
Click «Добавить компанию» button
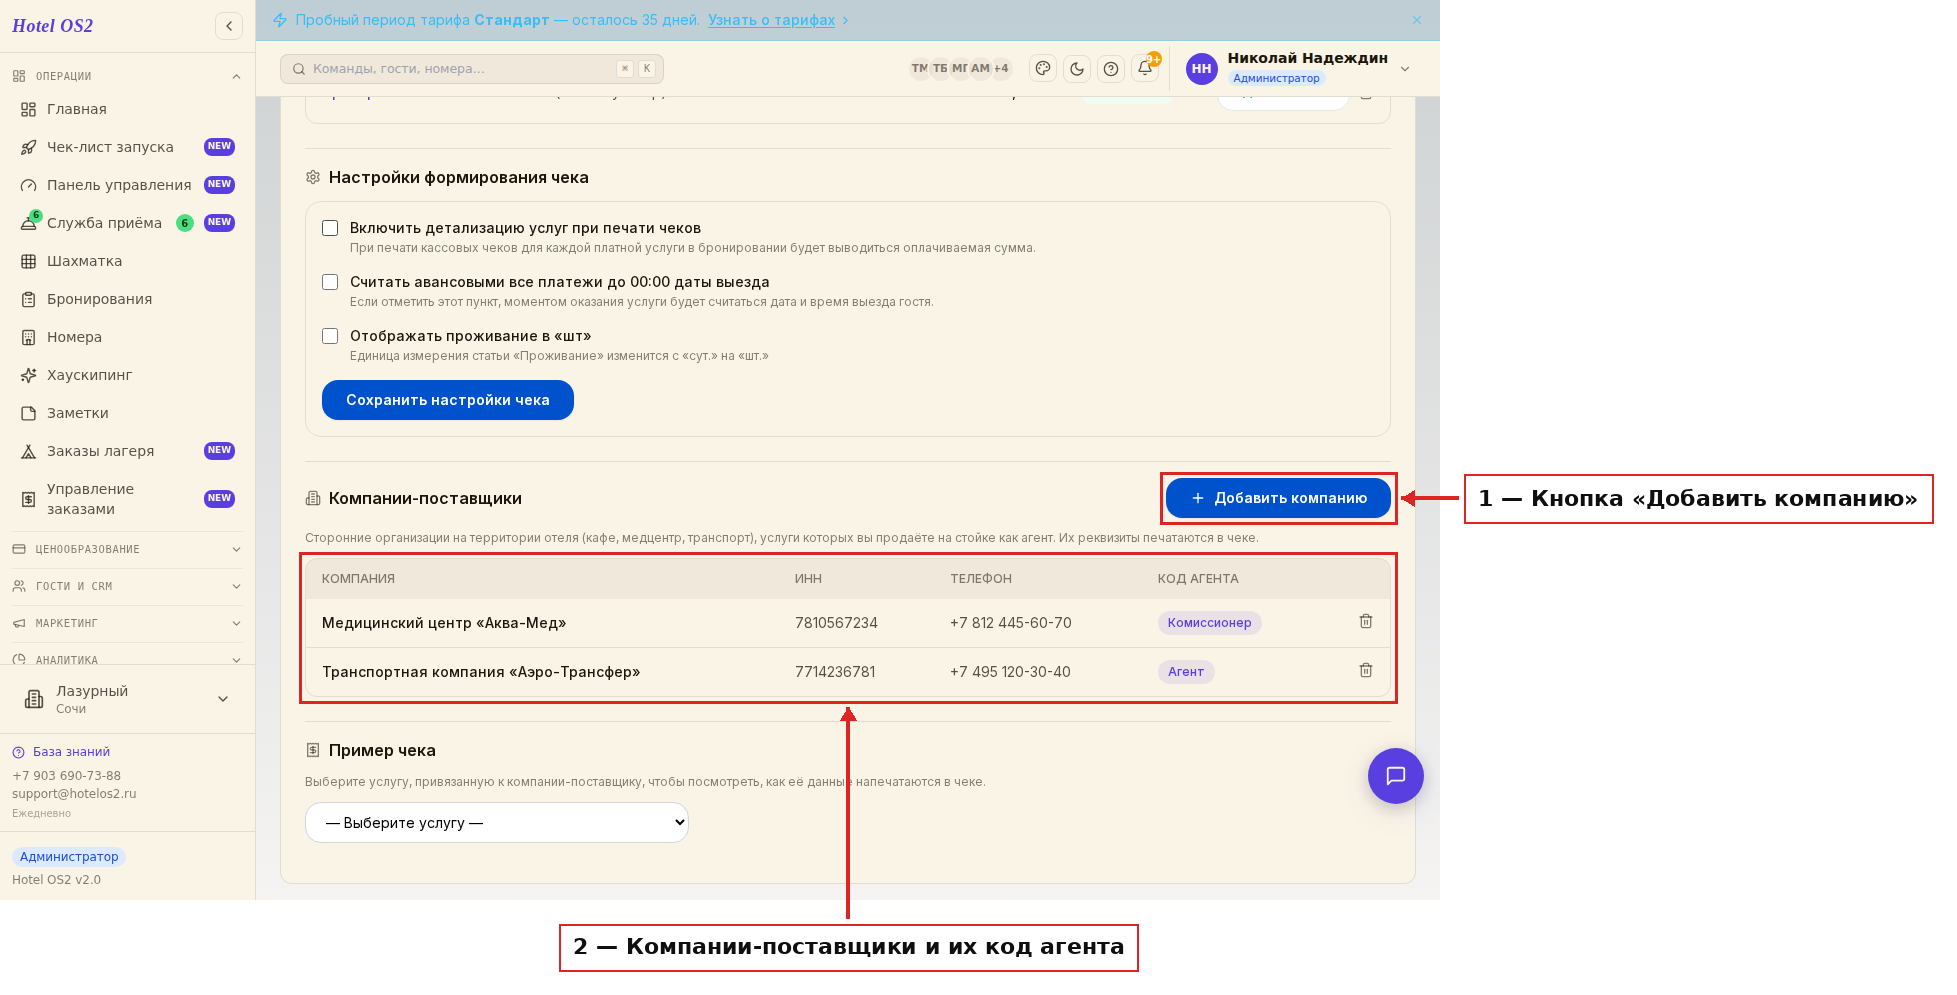(x=1278, y=498)
